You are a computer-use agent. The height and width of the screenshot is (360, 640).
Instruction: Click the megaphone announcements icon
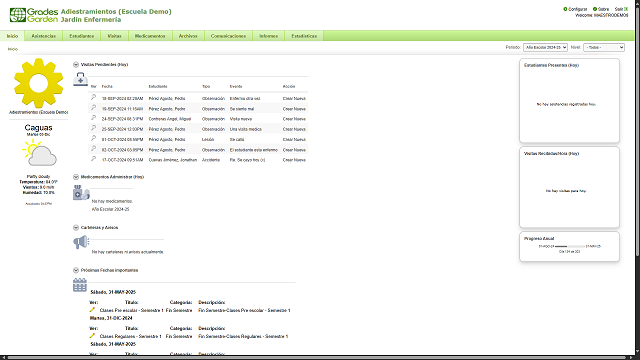(x=81, y=242)
